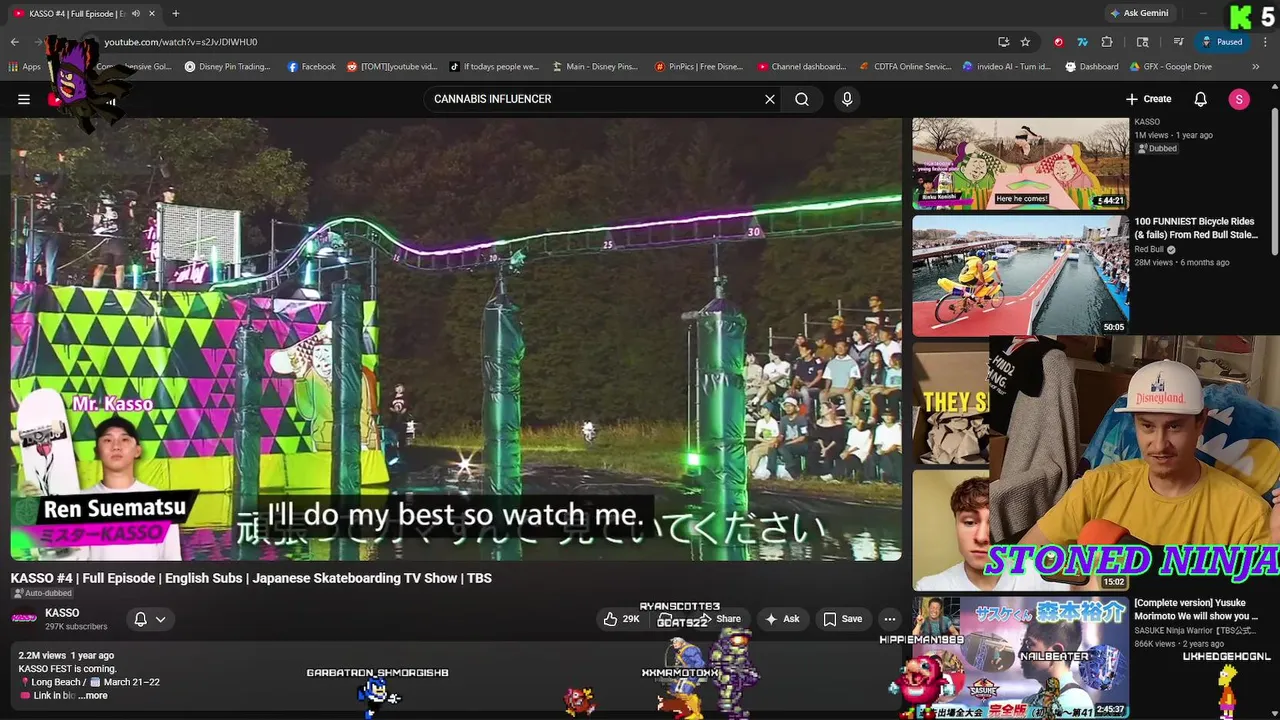Open the Yusuke Morimoto SASUKE video title

pyautogui.click(x=1196, y=609)
